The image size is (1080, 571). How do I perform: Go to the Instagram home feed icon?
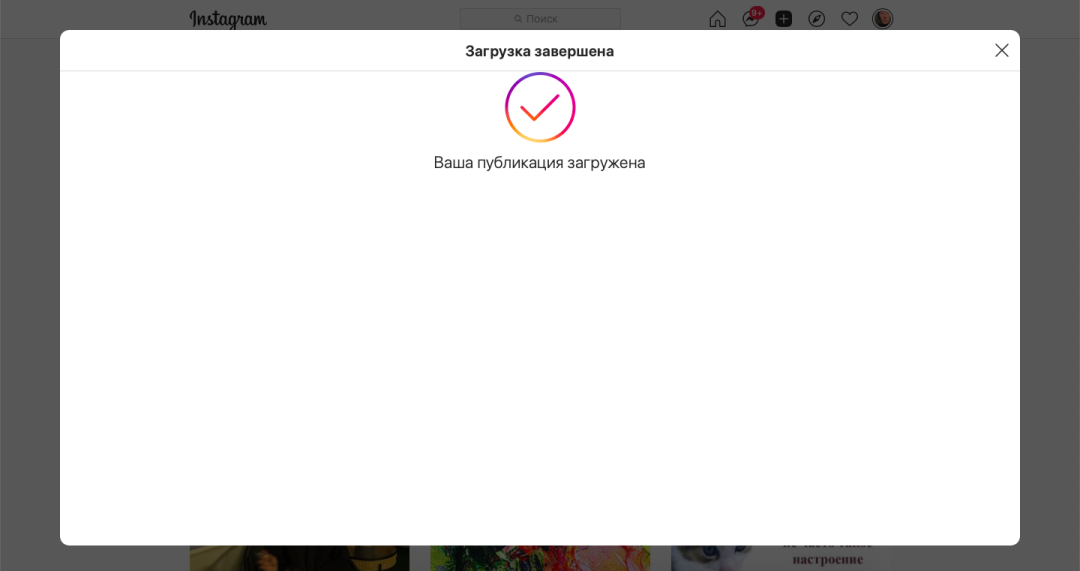717,19
